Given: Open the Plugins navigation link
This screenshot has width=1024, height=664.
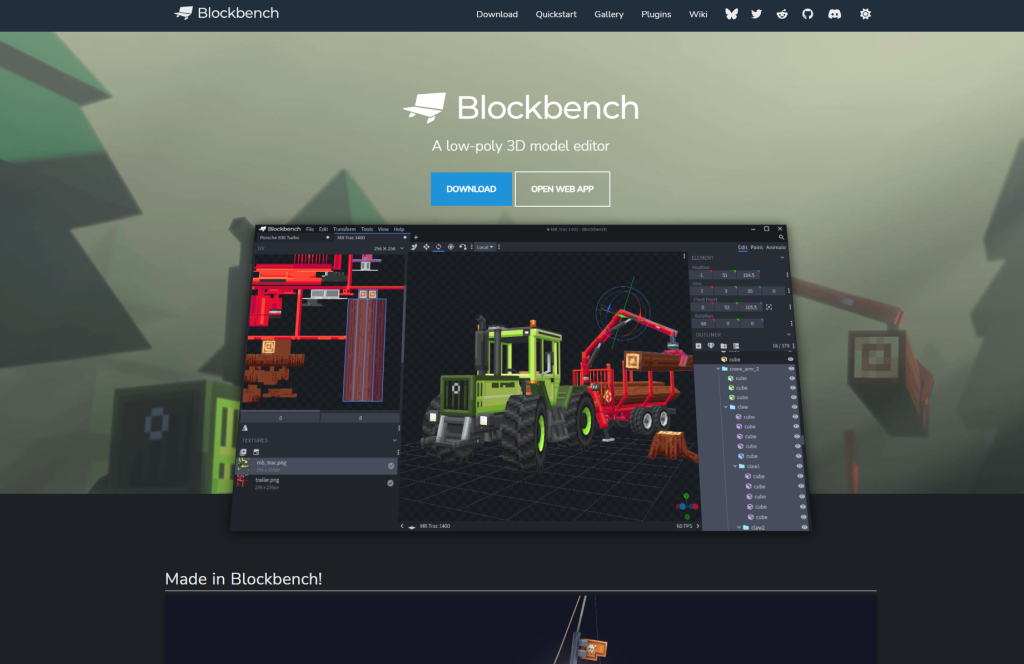Looking at the screenshot, I should coord(656,14).
